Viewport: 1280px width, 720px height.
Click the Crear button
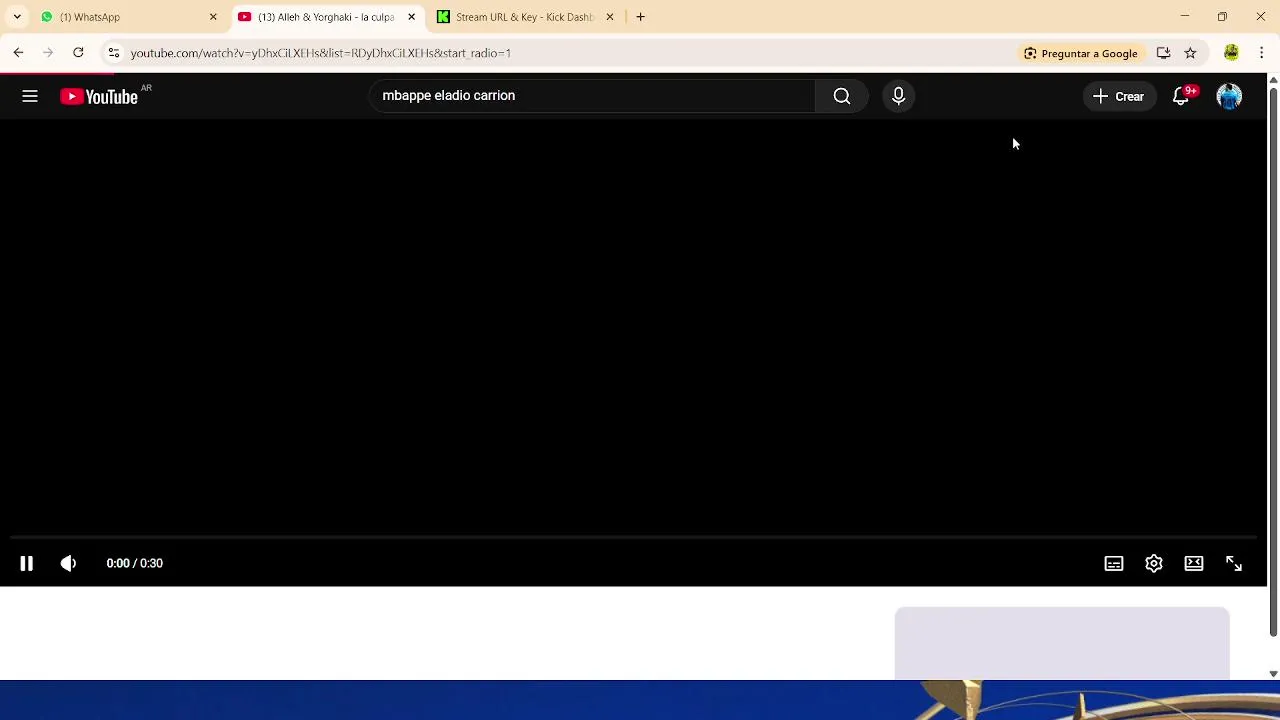(1119, 96)
